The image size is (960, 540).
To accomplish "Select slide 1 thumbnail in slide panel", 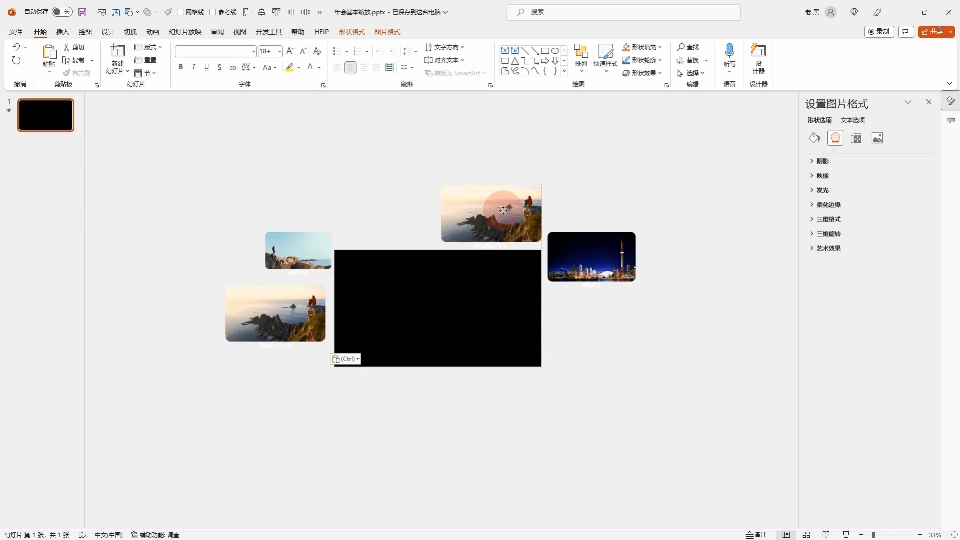I will click(x=45, y=114).
